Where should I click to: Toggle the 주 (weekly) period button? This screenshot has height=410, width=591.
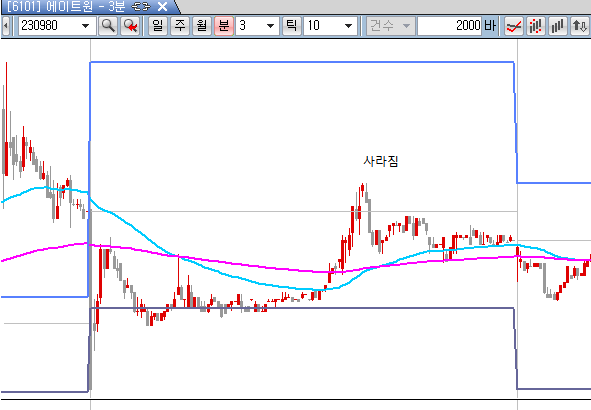coord(180,26)
